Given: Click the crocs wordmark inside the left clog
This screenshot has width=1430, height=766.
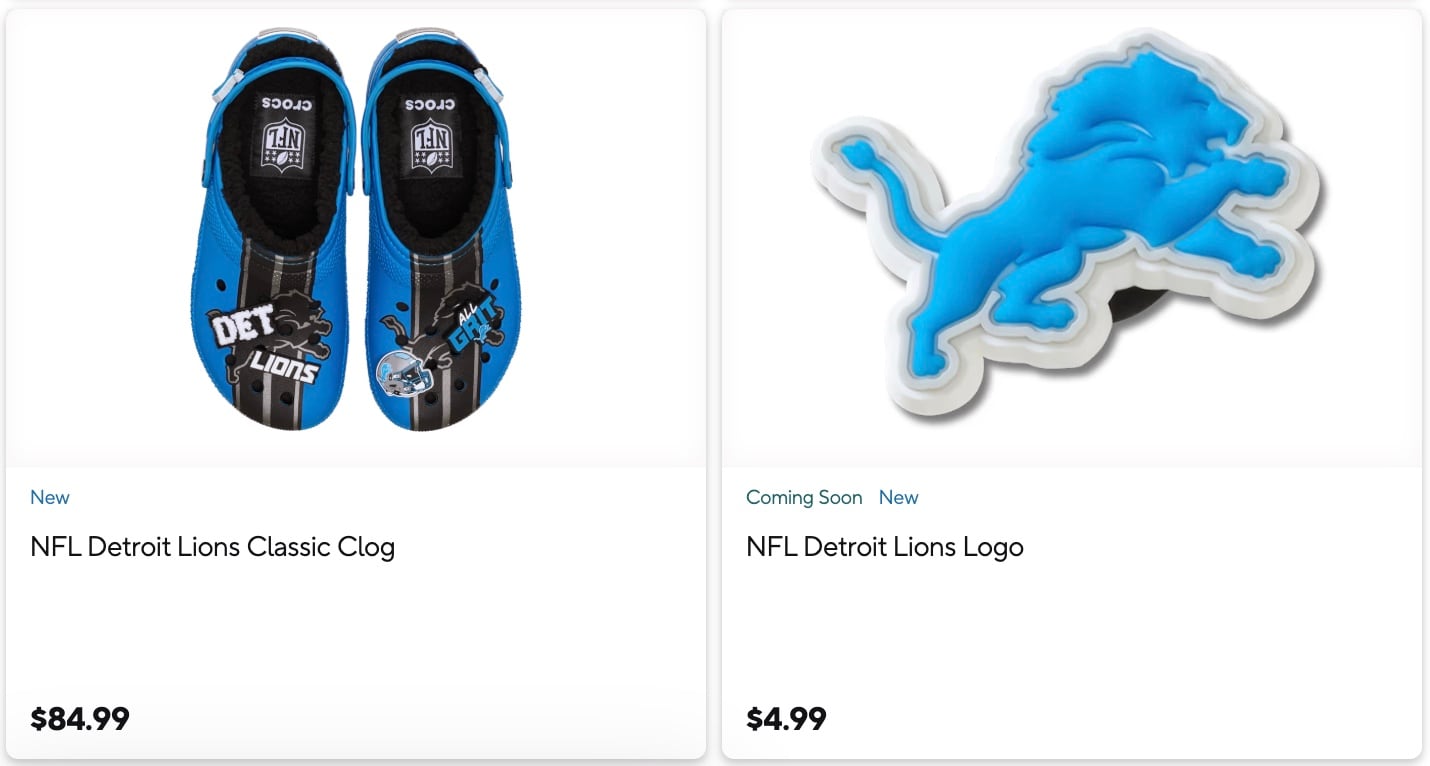Looking at the screenshot, I should pyautogui.click(x=286, y=104).
